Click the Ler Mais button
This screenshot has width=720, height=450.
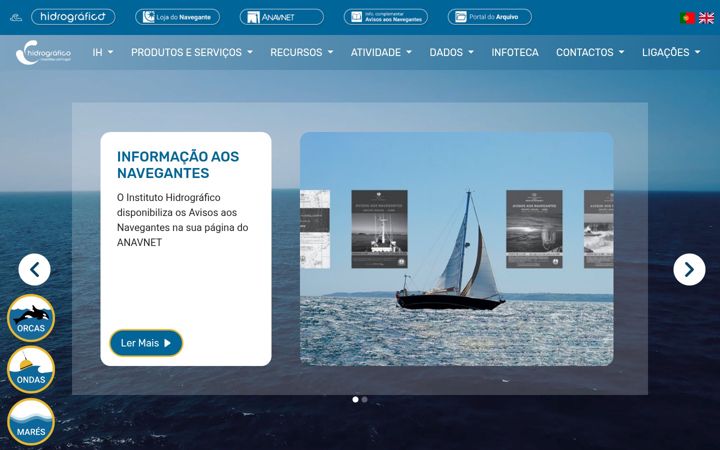point(146,343)
